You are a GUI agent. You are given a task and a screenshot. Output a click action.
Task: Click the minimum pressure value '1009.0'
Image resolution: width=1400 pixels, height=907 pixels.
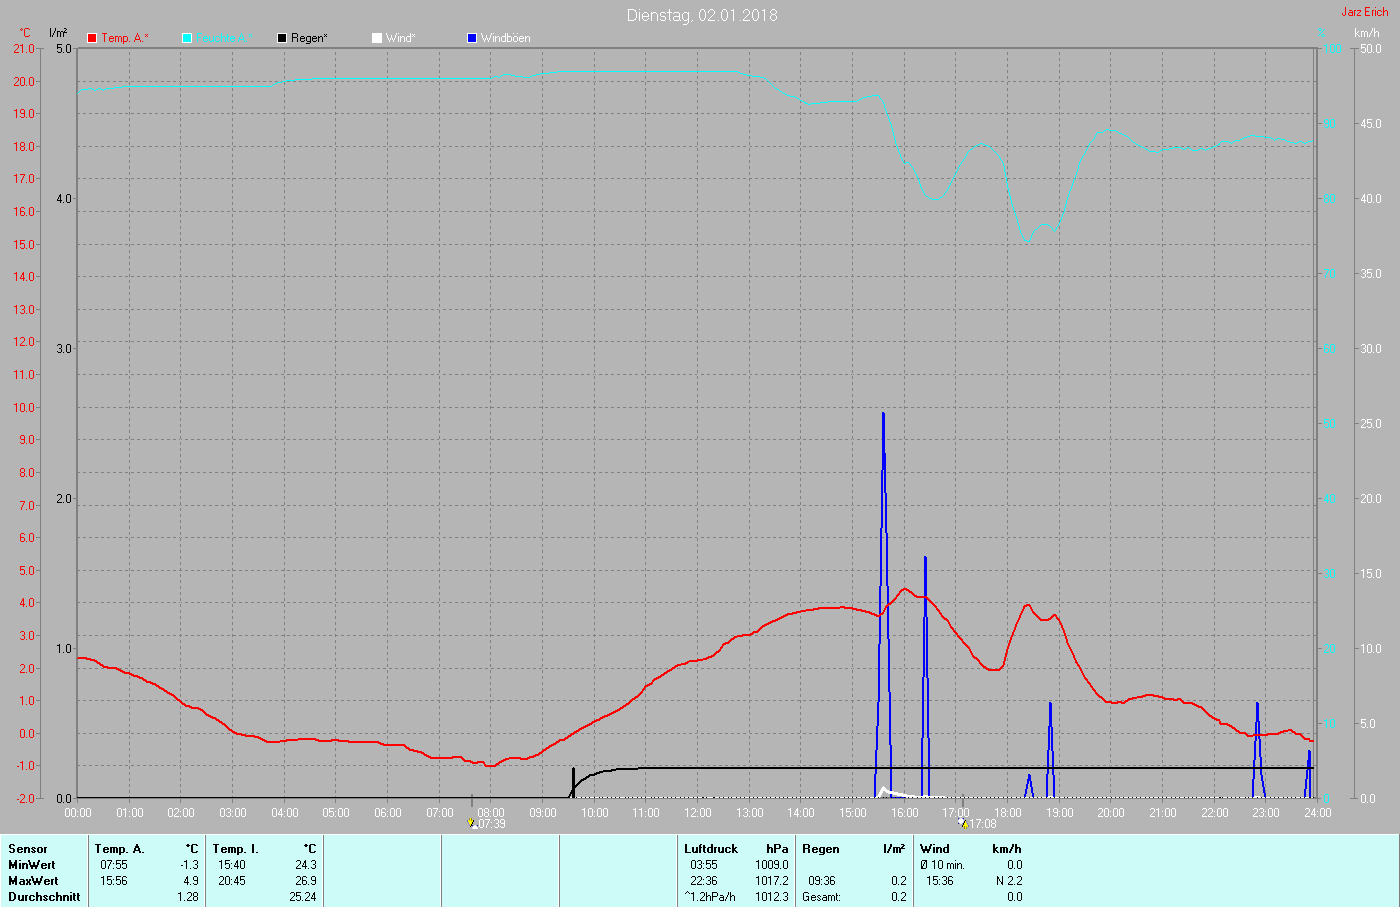coord(772,865)
